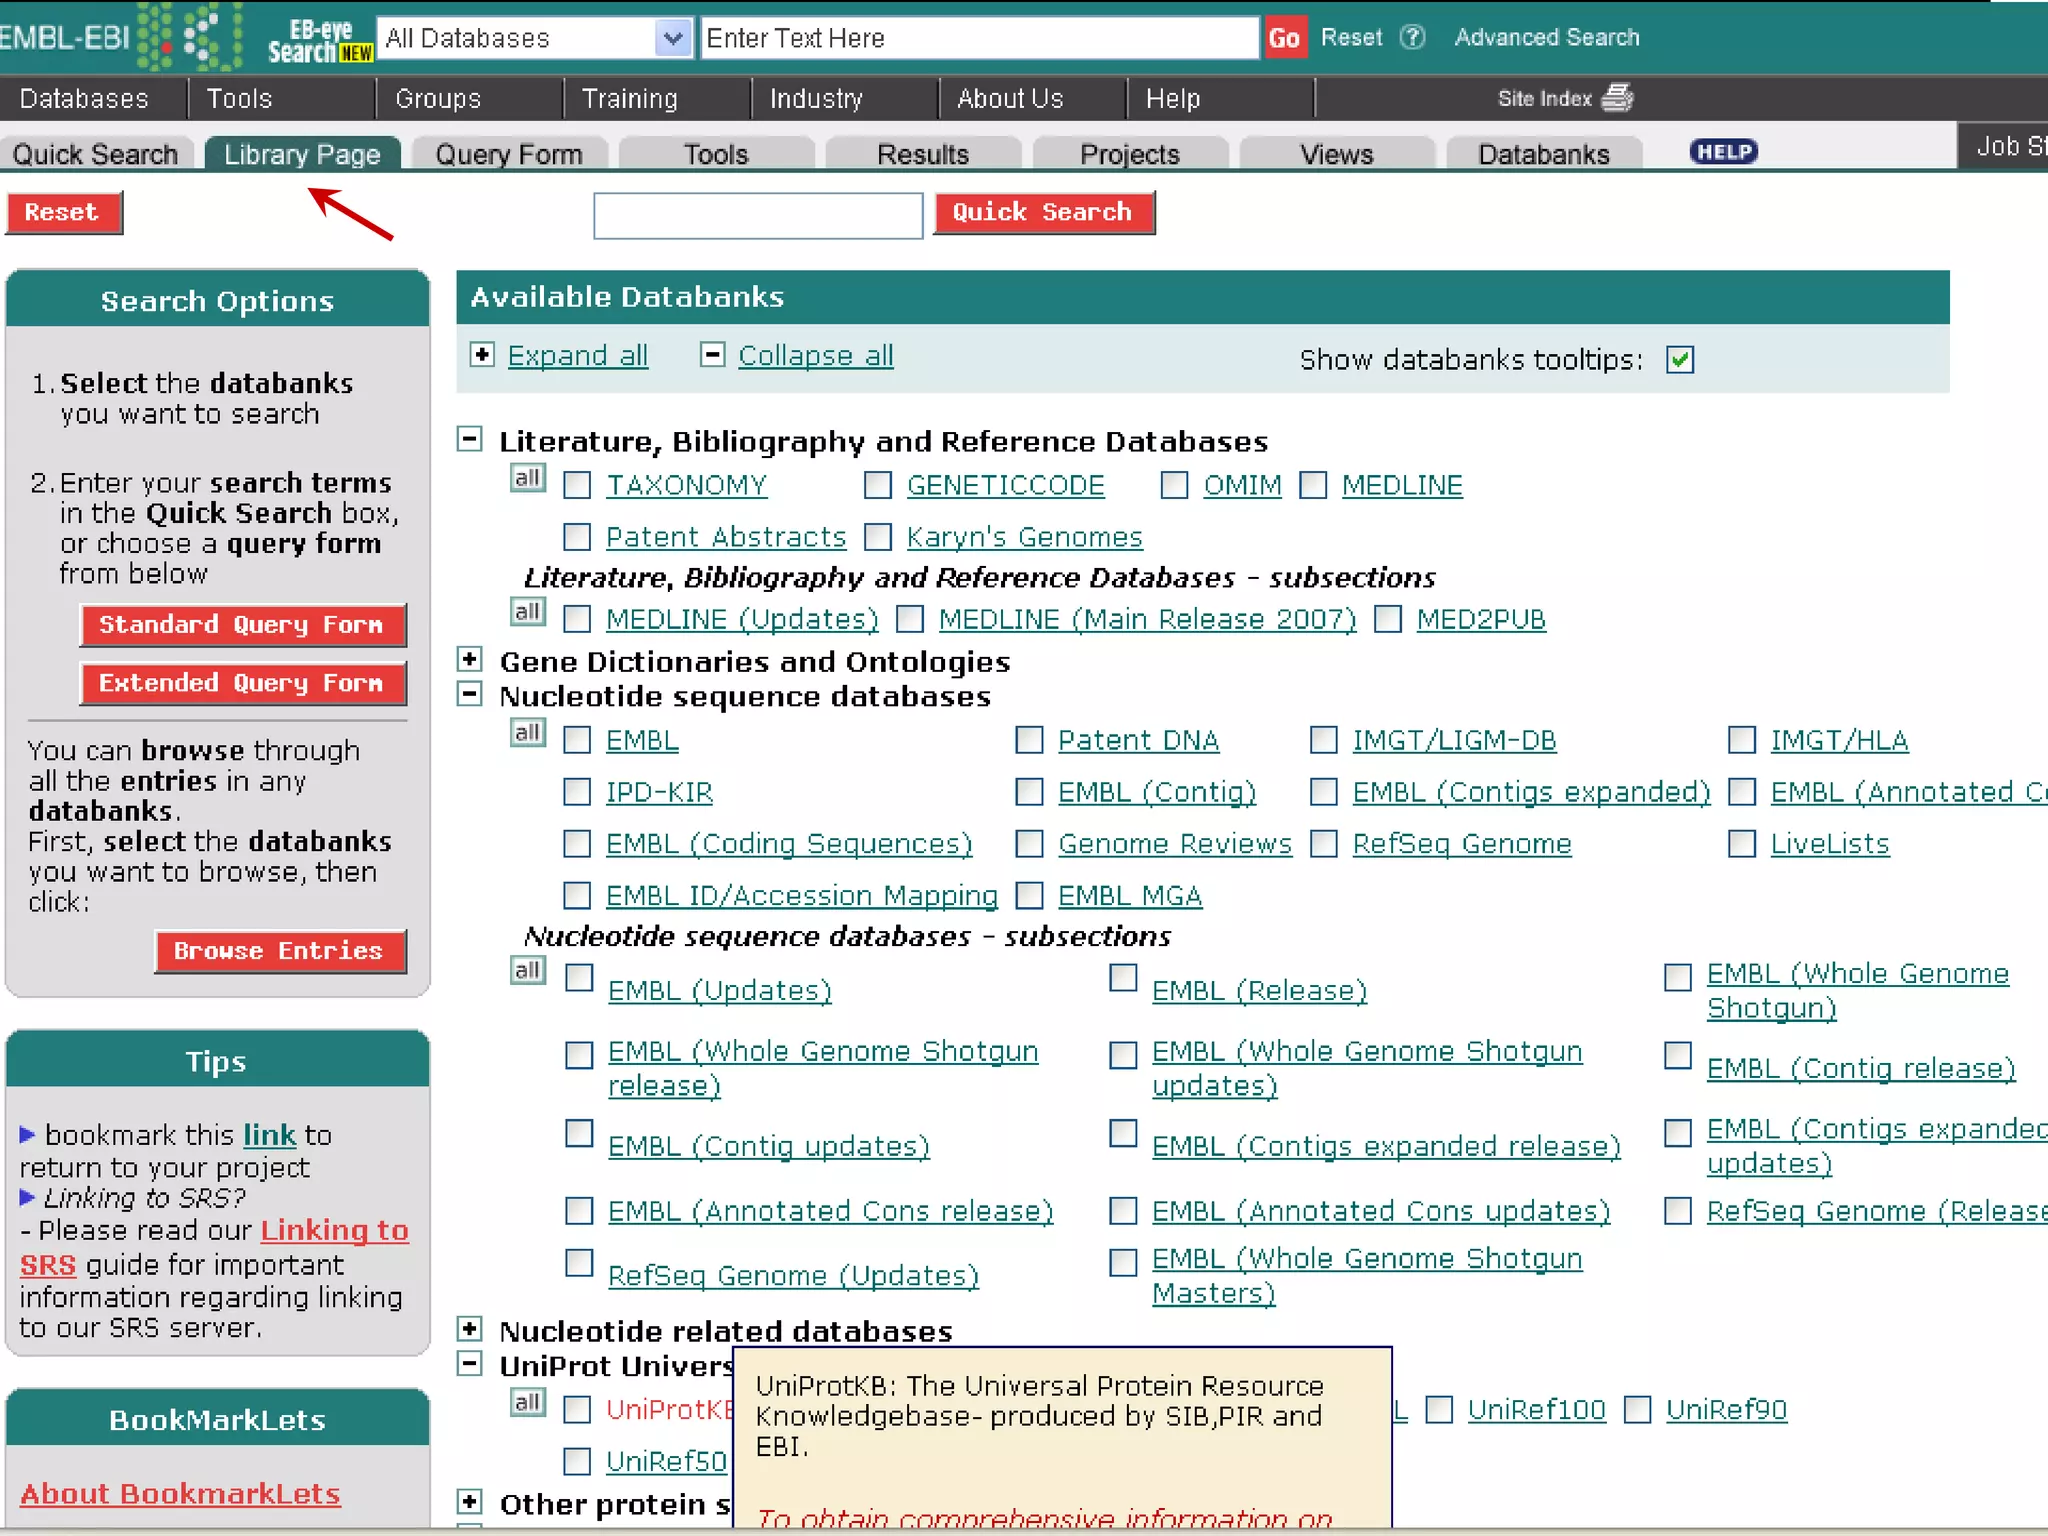Click 'all' icon beside TAXONOMY
Screen dimensions: 2048x1536
tap(528, 478)
